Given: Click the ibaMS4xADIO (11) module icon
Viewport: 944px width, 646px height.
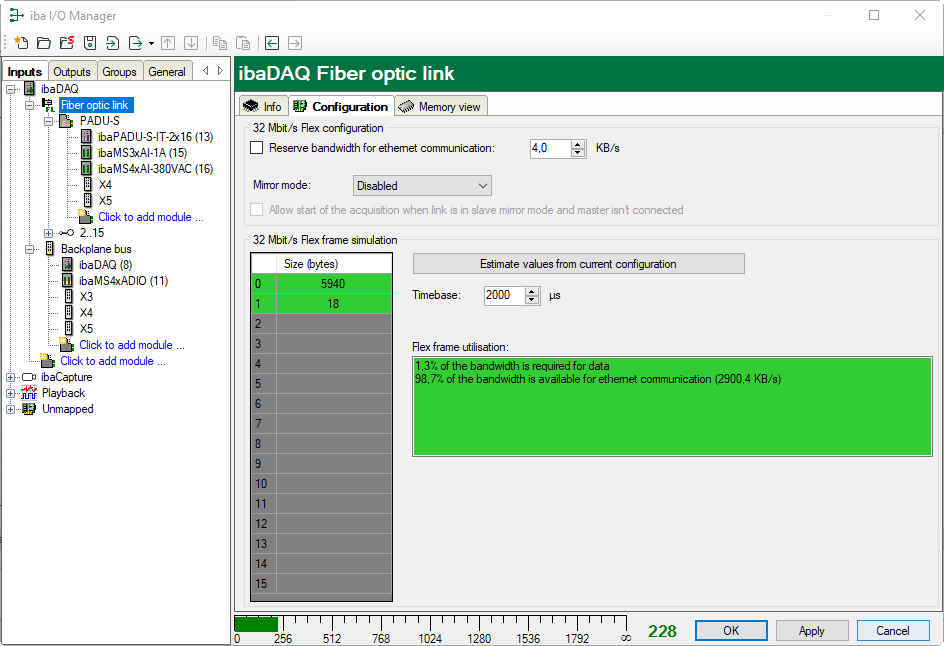Looking at the screenshot, I should click(68, 281).
